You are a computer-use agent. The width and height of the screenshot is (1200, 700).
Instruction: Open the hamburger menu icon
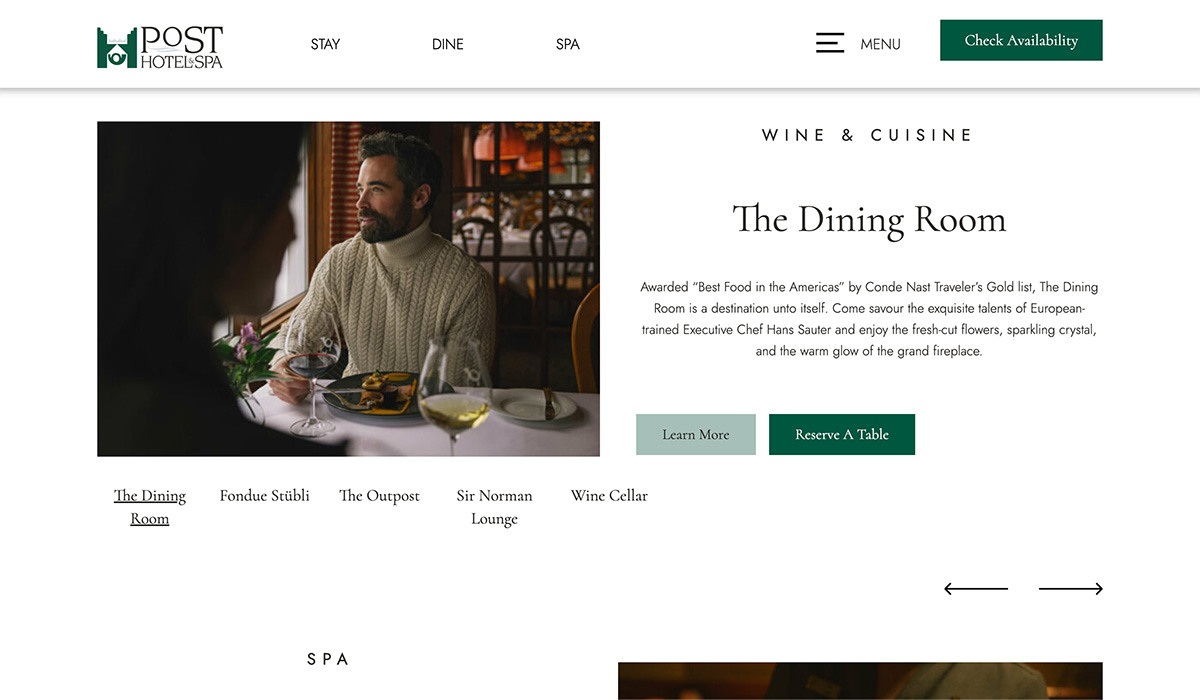pyautogui.click(x=830, y=43)
